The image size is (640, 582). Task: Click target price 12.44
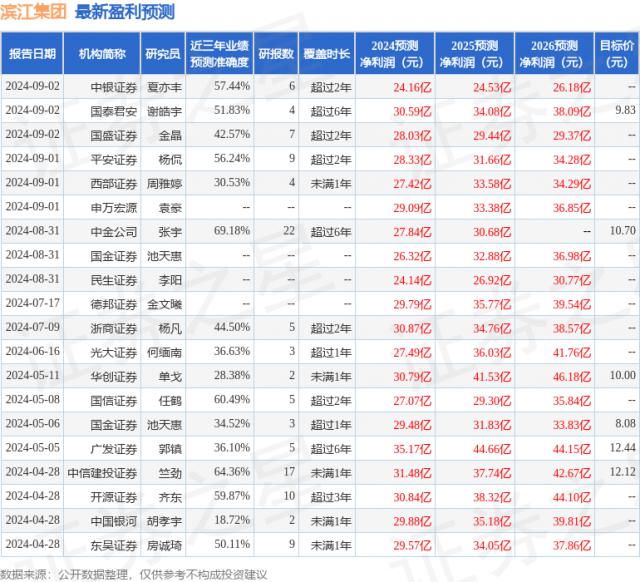pos(623,447)
